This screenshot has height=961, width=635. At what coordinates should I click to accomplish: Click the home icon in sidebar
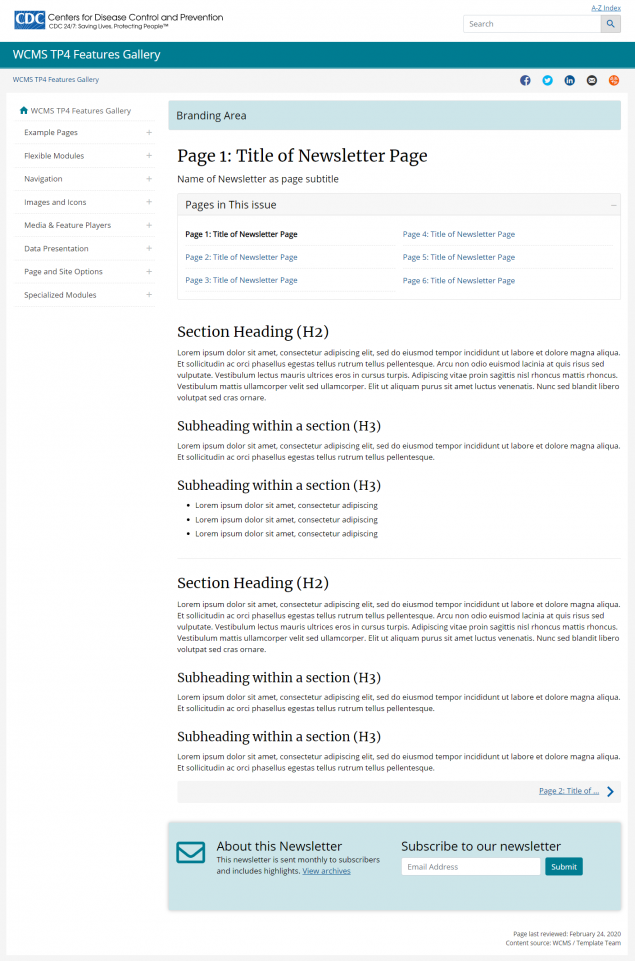pyautogui.click(x=24, y=110)
